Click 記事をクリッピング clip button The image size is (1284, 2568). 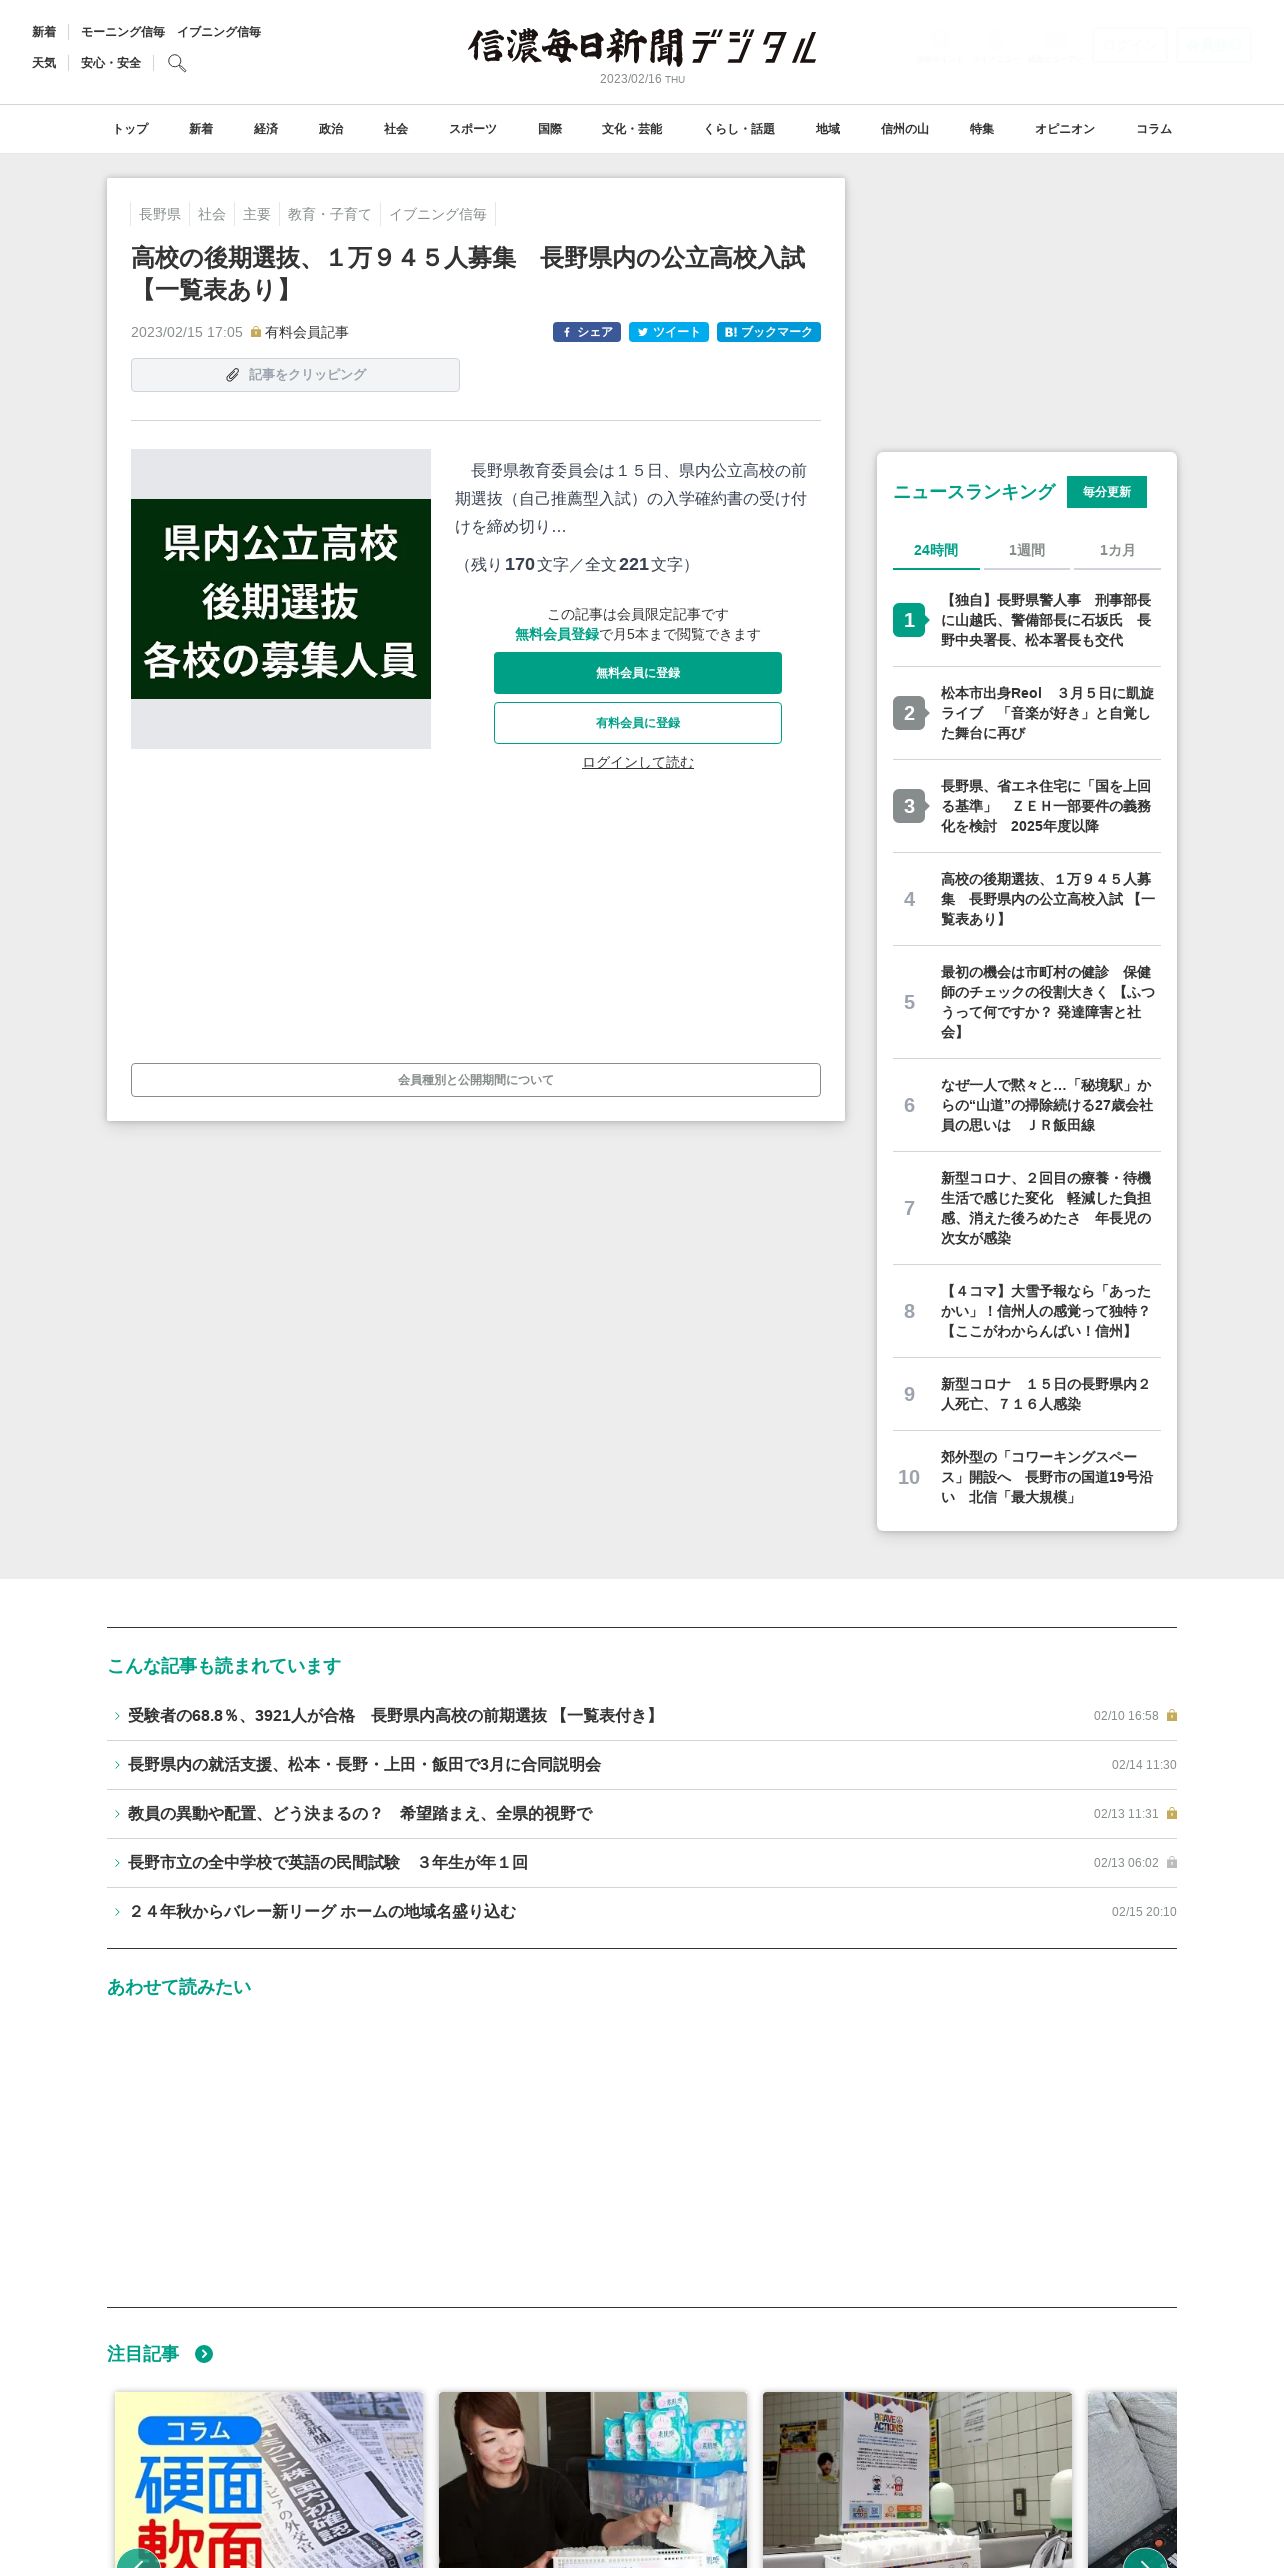[295, 375]
